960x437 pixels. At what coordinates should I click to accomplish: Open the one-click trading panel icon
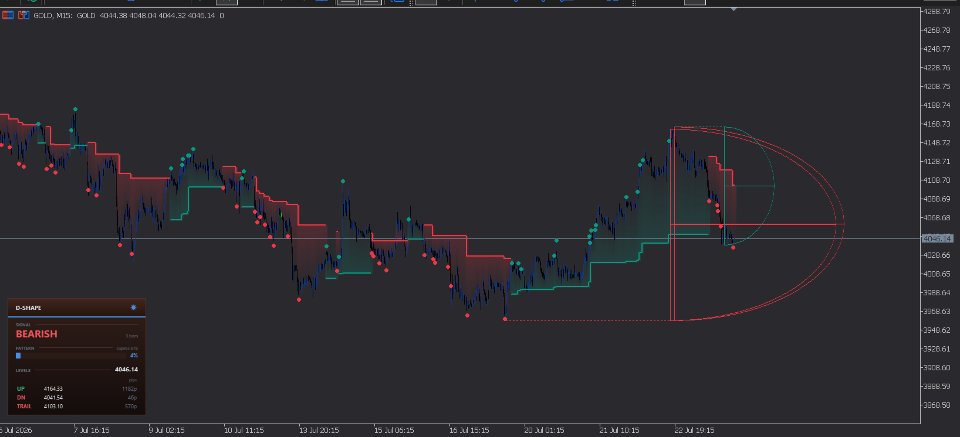pyautogui.click(x=8, y=15)
